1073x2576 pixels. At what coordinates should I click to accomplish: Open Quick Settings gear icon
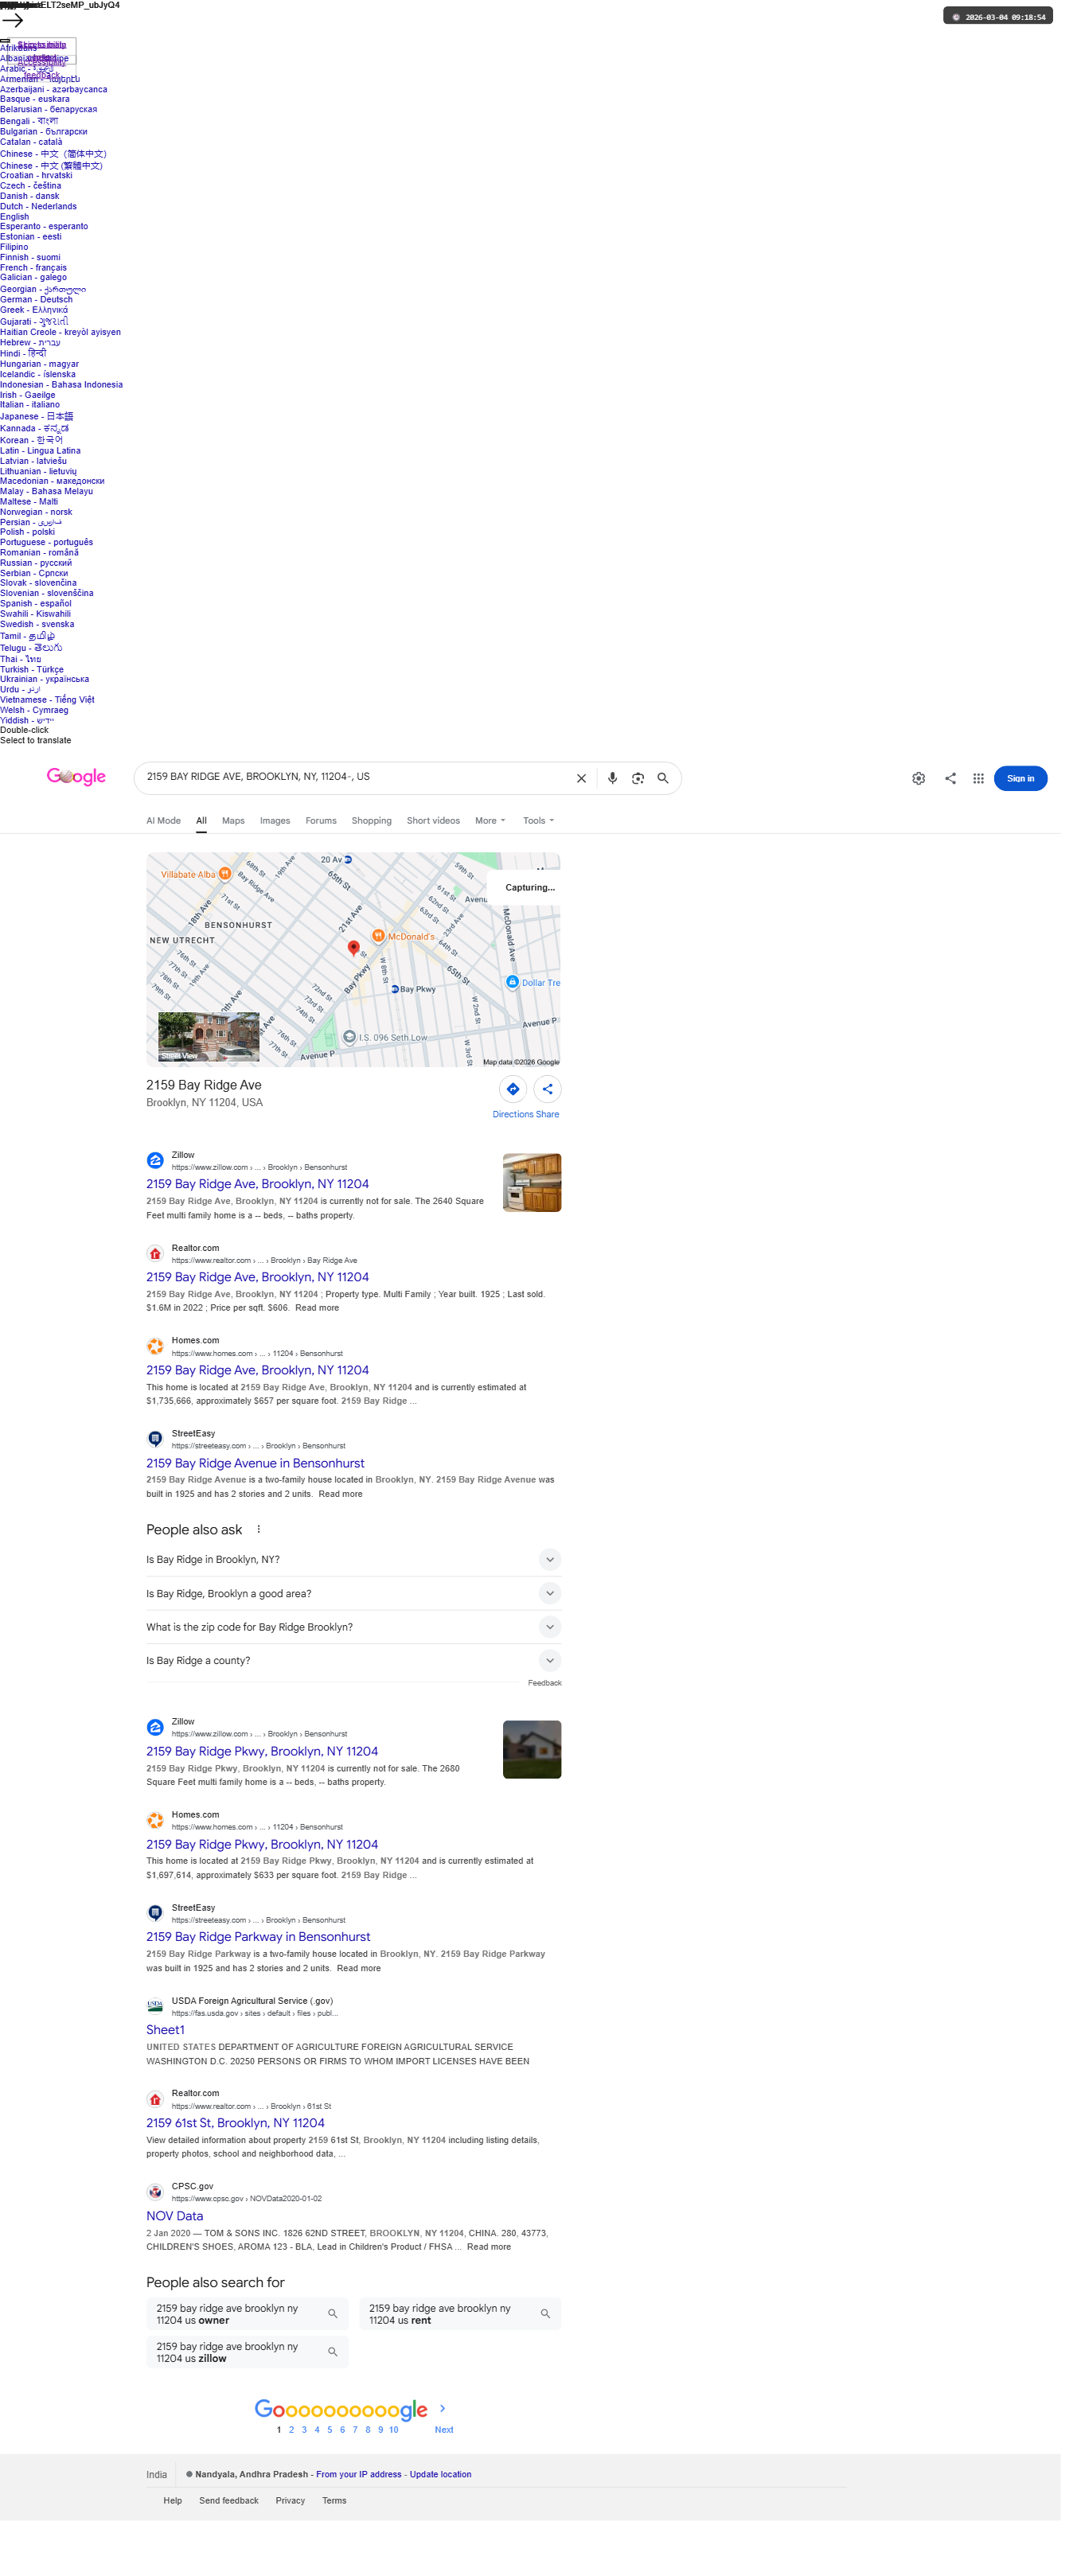click(918, 778)
